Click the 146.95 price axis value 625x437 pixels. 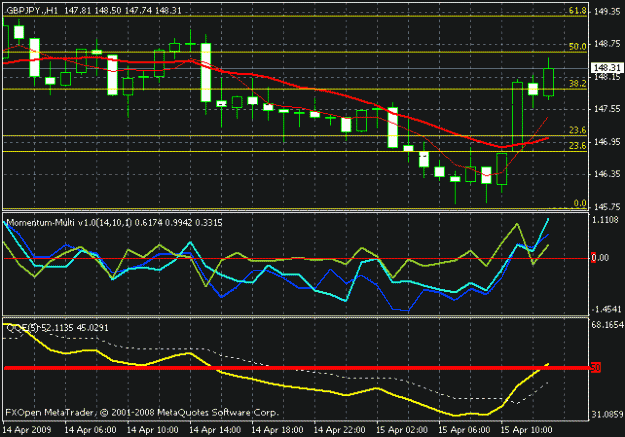pos(607,142)
